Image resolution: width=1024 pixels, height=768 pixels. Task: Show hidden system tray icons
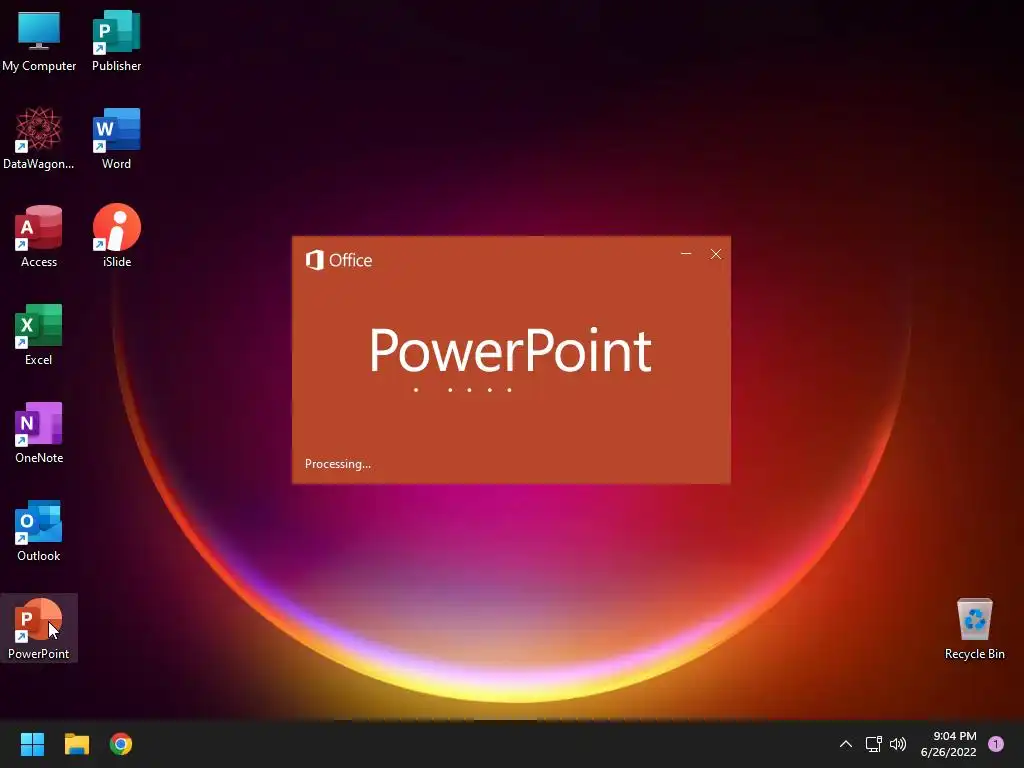(x=845, y=744)
